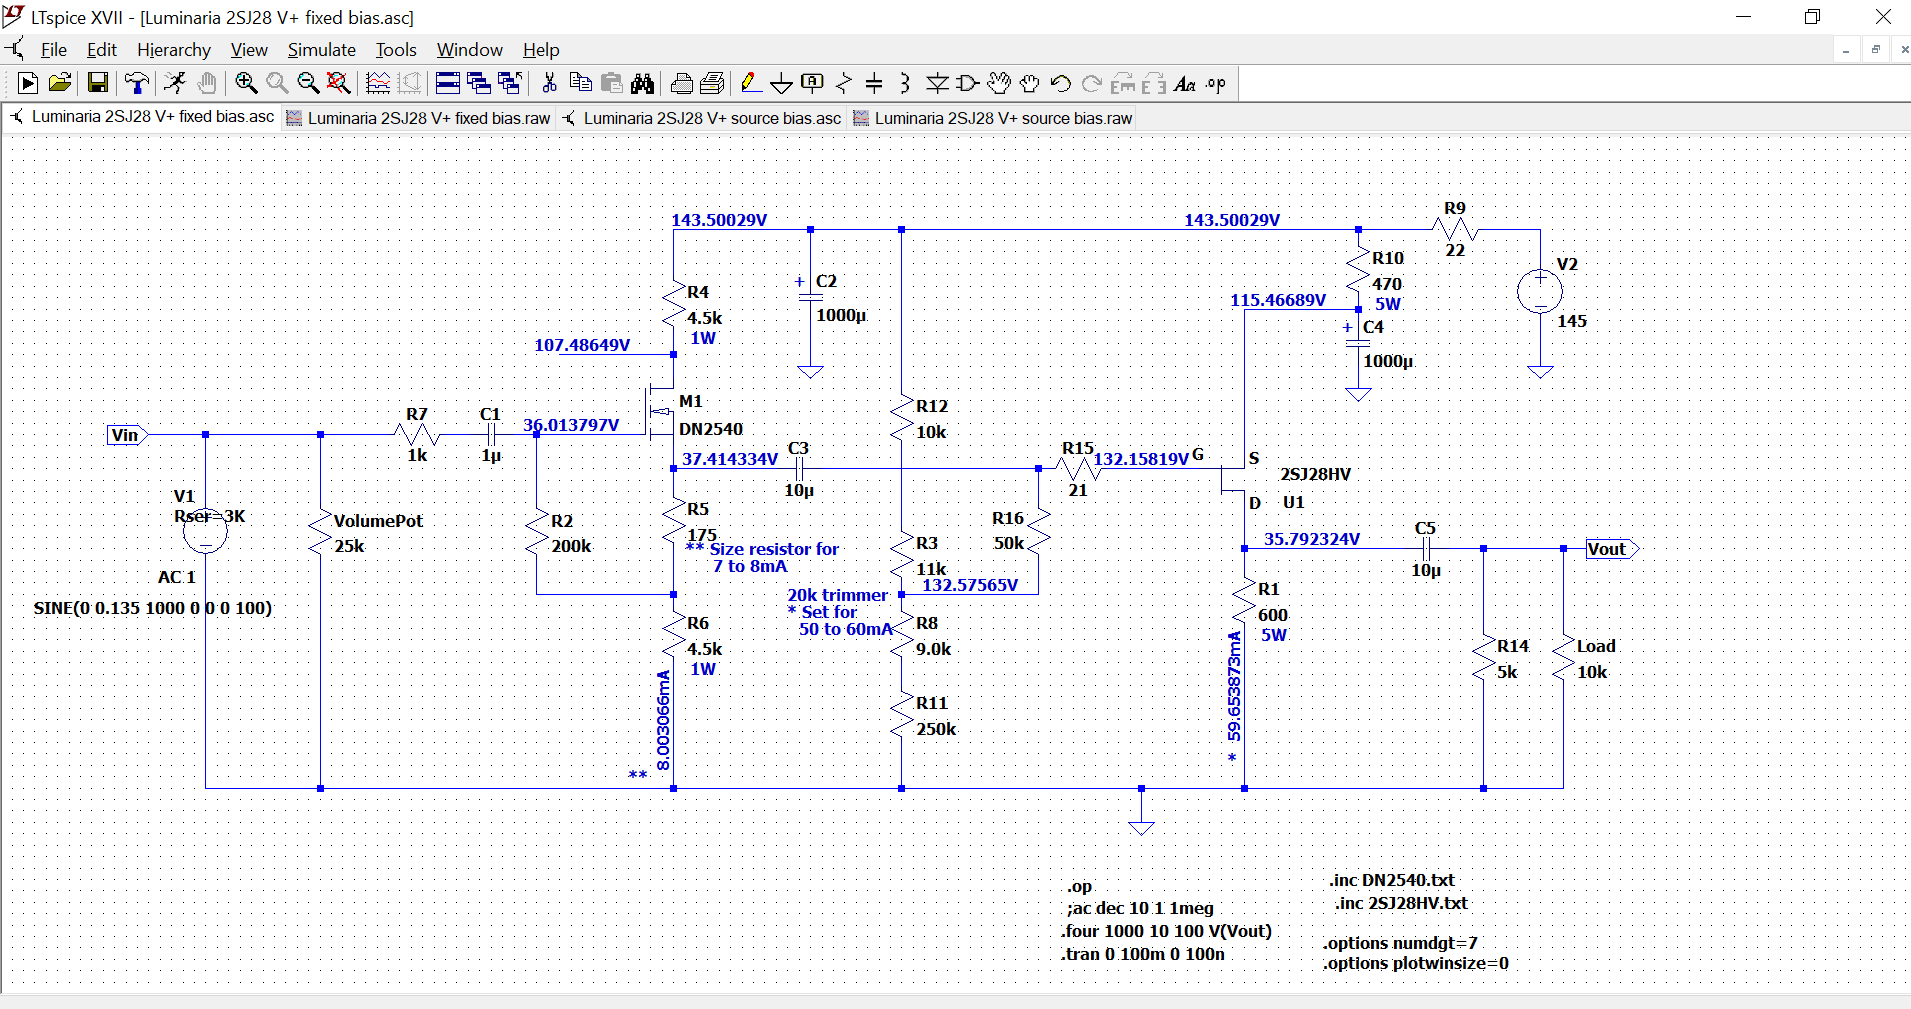This screenshot has width=1911, height=1009.
Task: Minimize the inner schematic child window
Action: click(x=1846, y=50)
